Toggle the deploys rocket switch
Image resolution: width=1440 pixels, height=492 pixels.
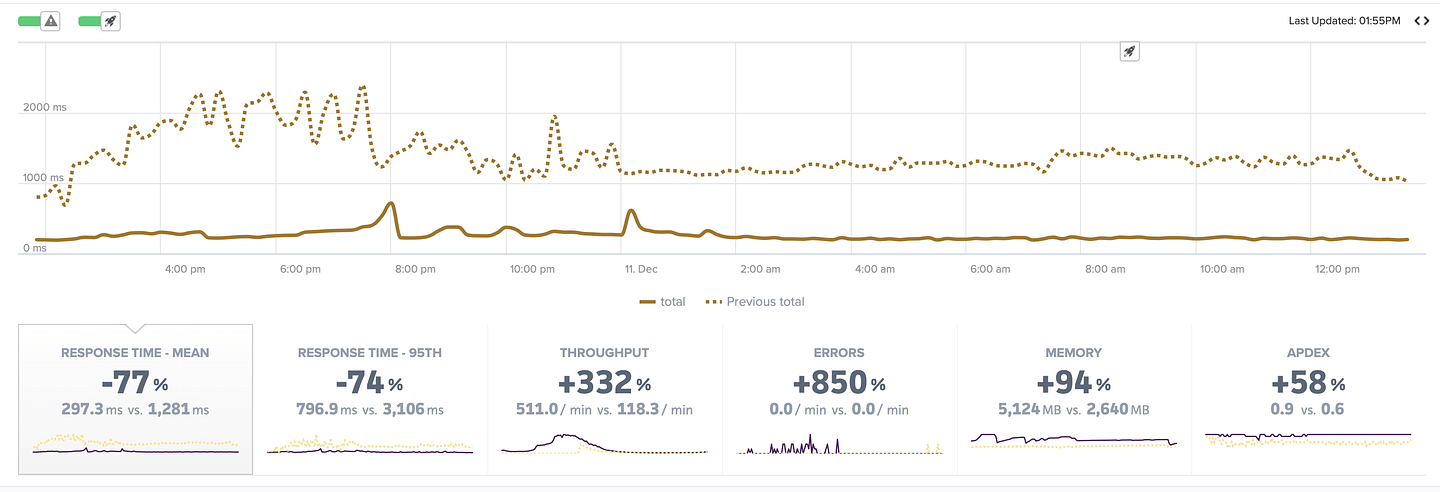tap(100, 20)
